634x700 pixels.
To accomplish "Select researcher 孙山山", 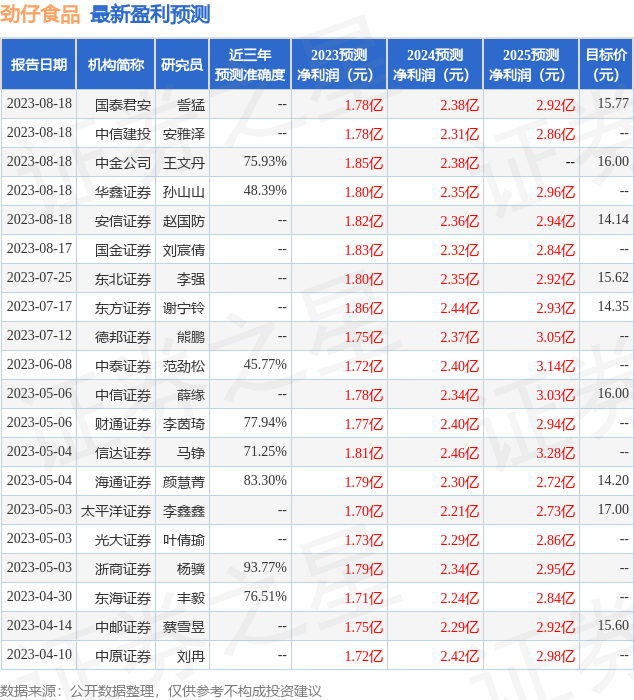I will click(184, 192).
